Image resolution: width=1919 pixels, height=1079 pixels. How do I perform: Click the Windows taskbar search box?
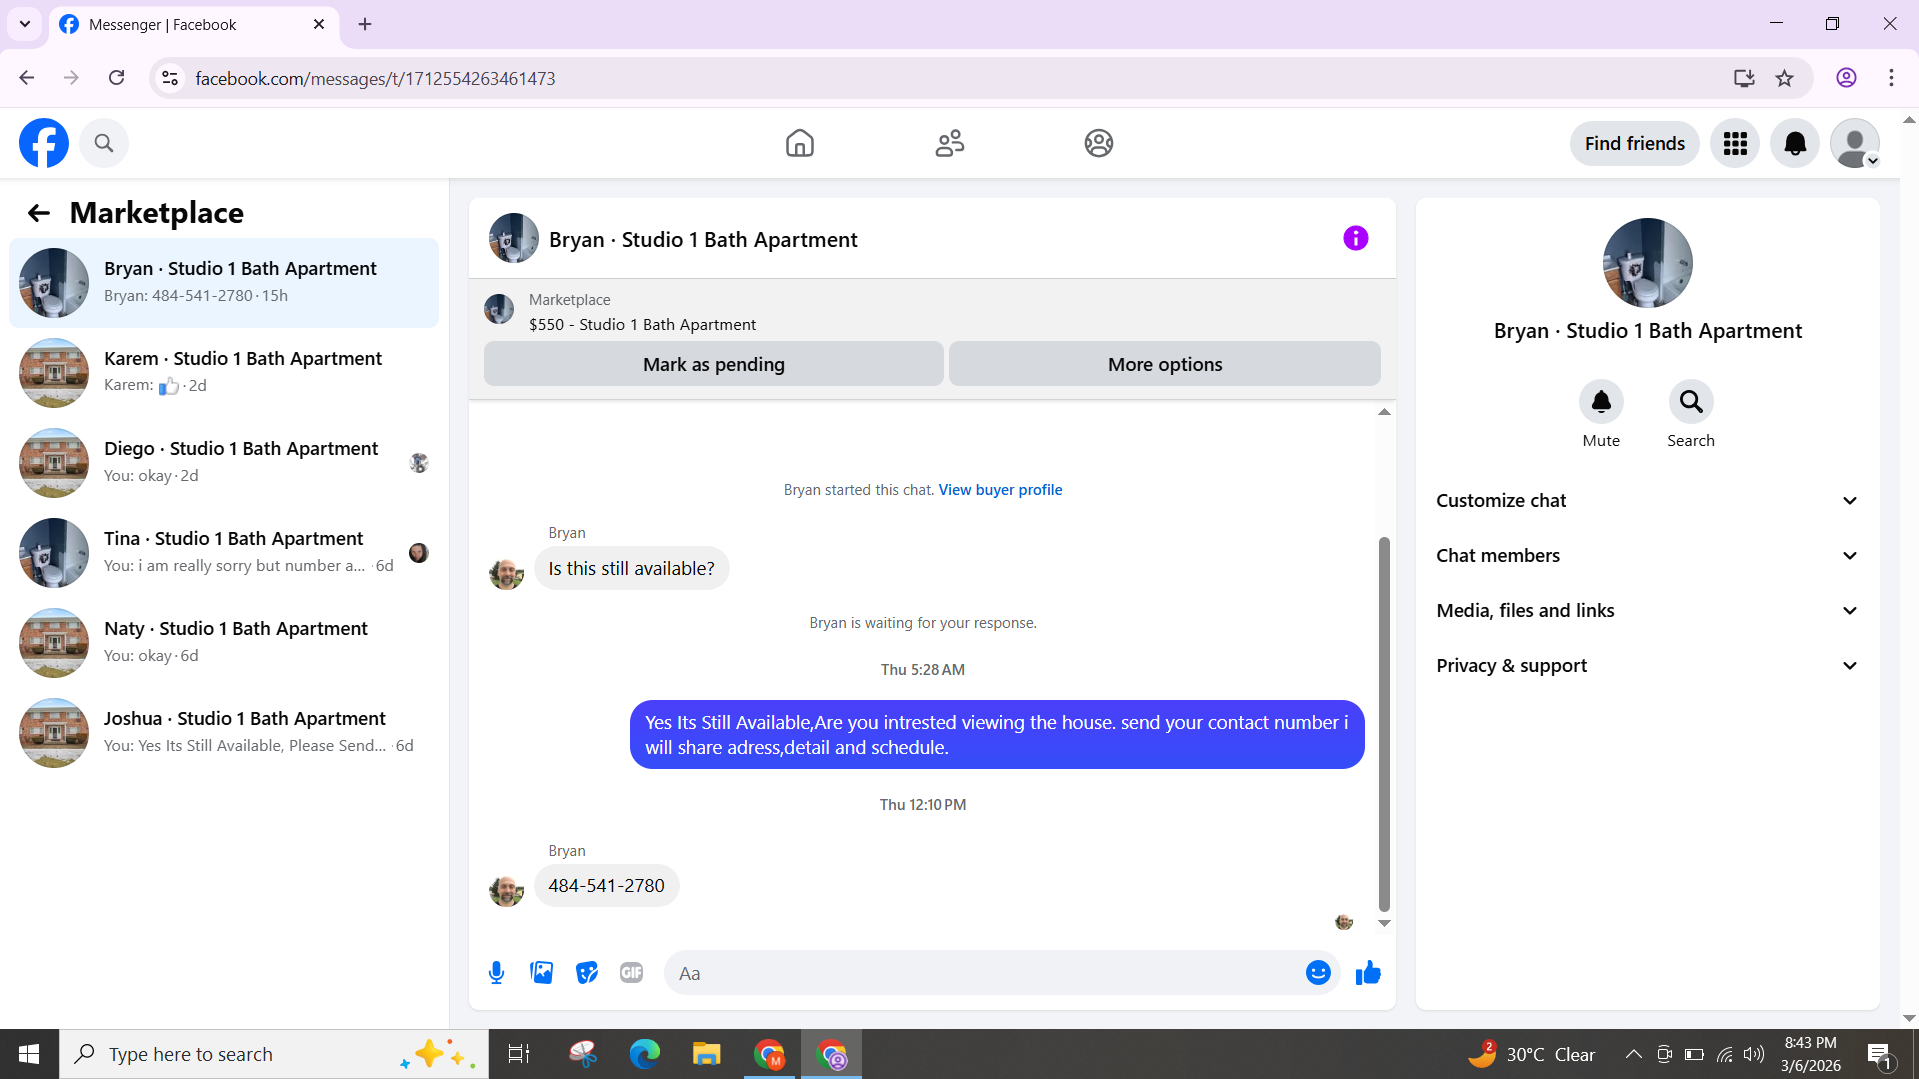(274, 1054)
